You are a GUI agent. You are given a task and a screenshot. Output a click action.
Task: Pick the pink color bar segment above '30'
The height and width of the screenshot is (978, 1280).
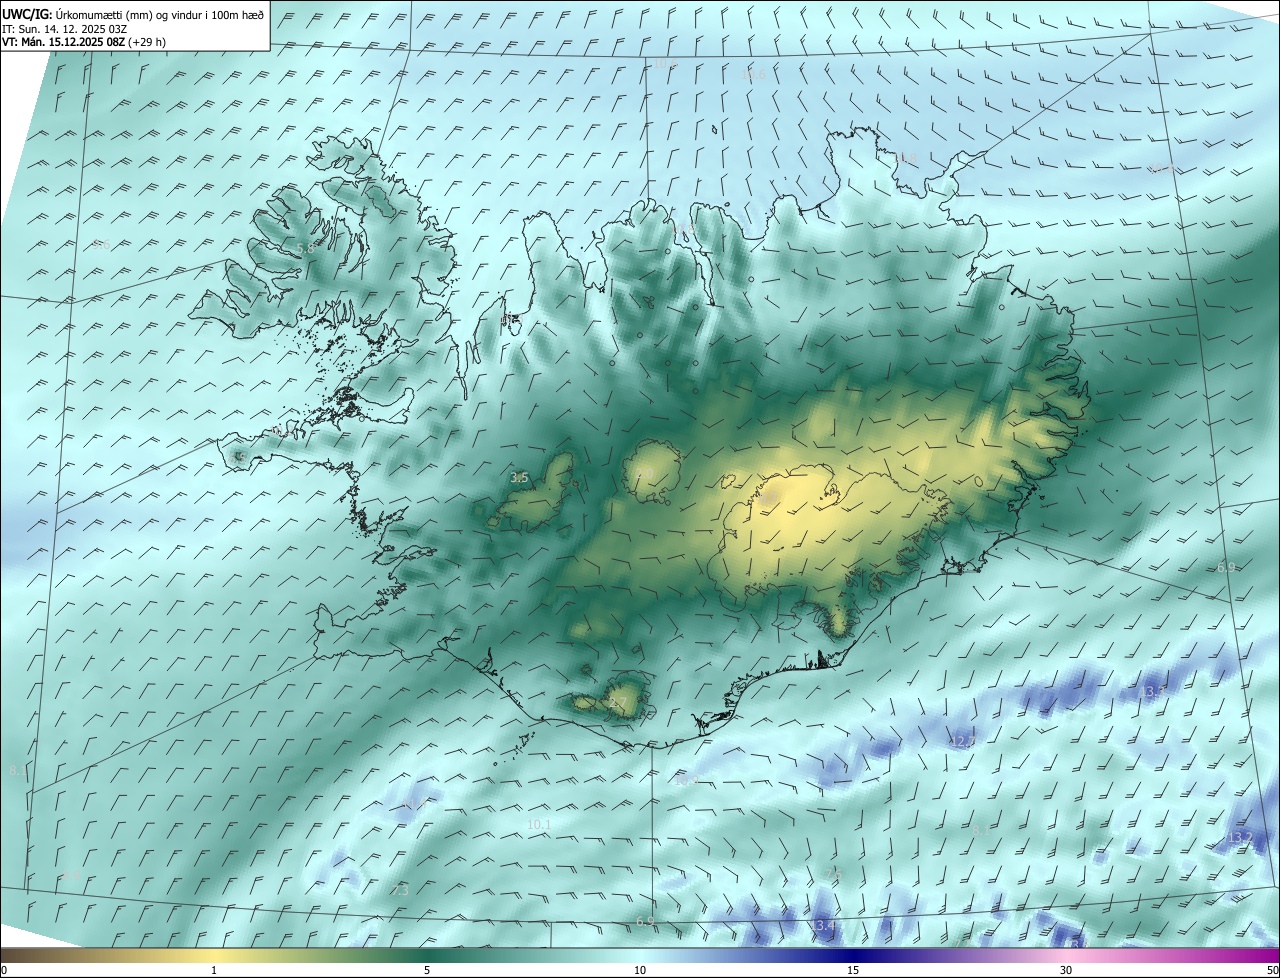pyautogui.click(x=1066, y=956)
